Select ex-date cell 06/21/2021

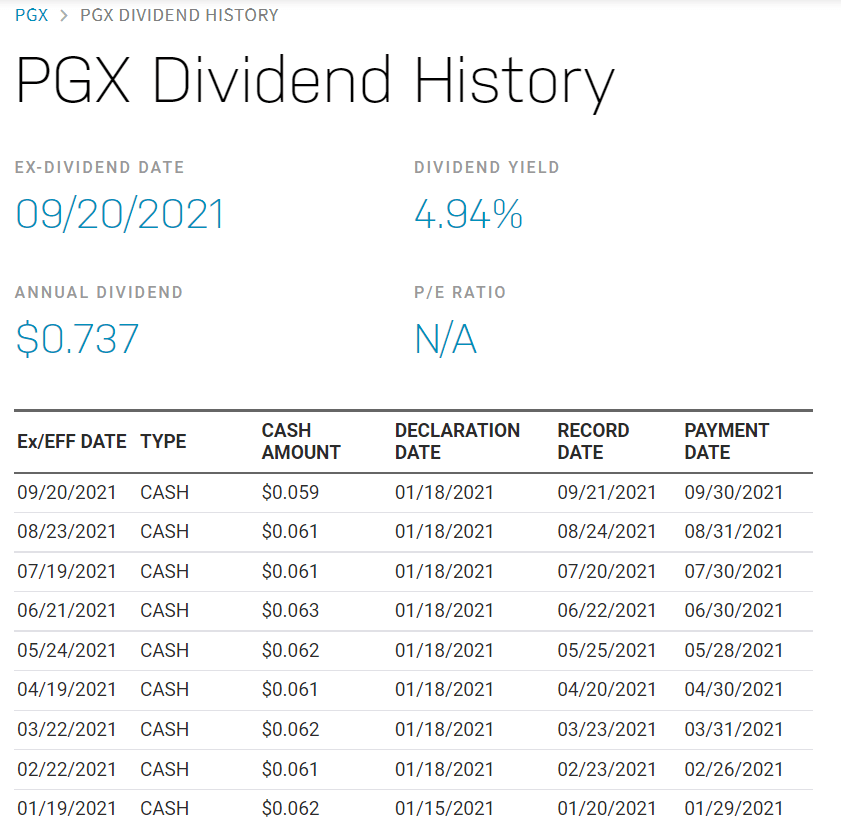tap(67, 610)
